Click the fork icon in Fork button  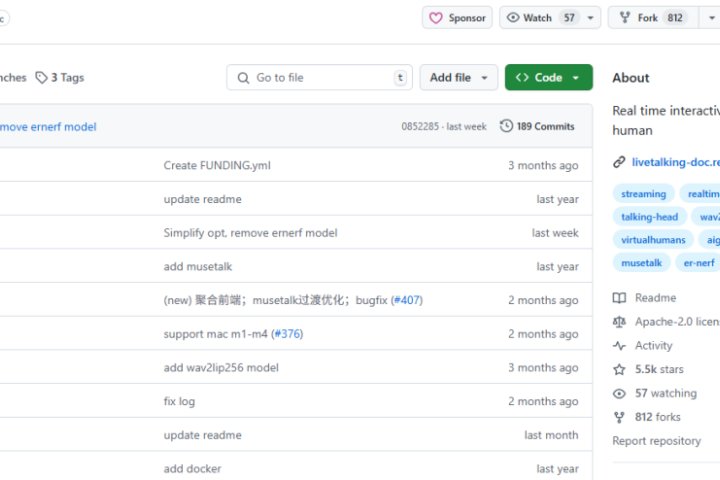coord(625,18)
